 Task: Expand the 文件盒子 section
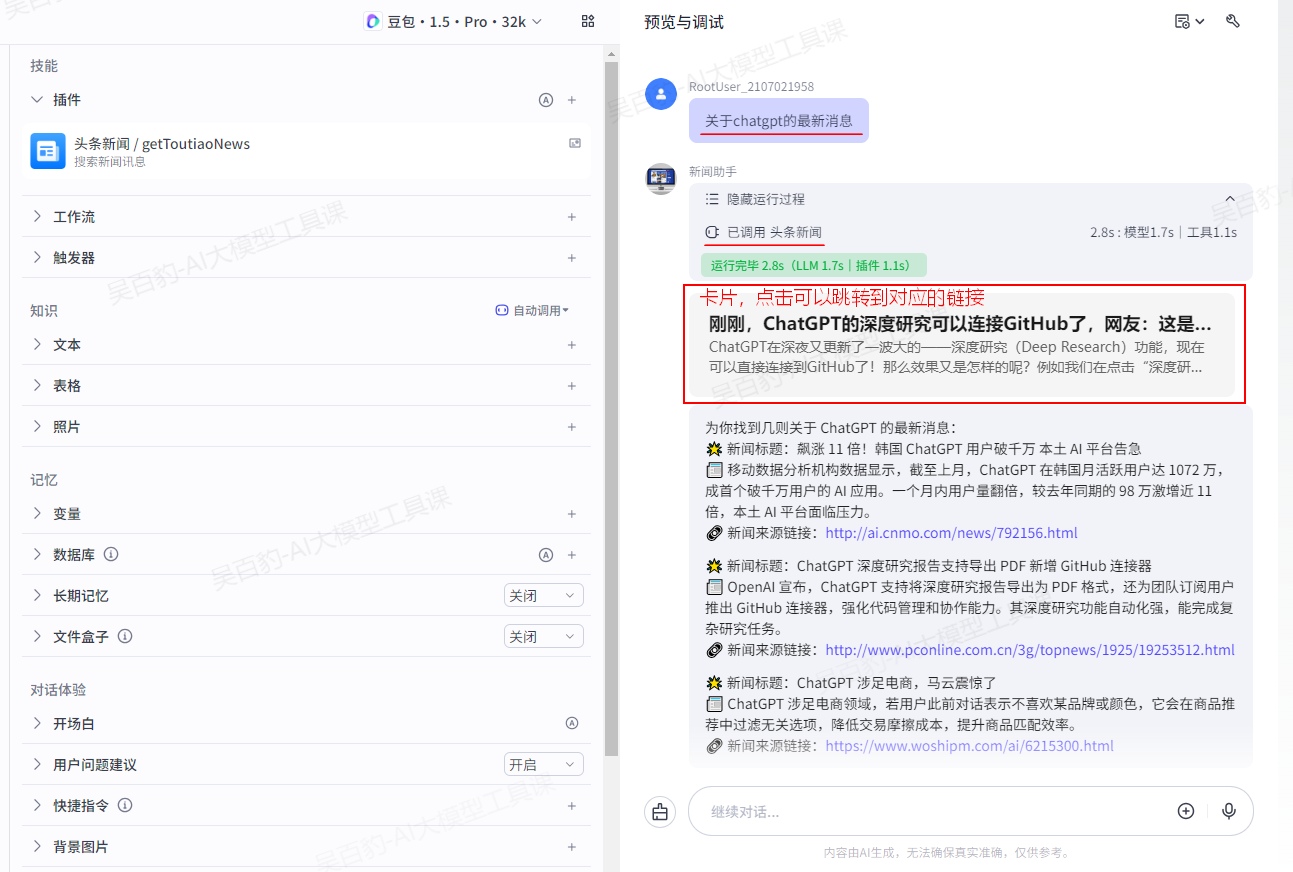tap(37, 637)
